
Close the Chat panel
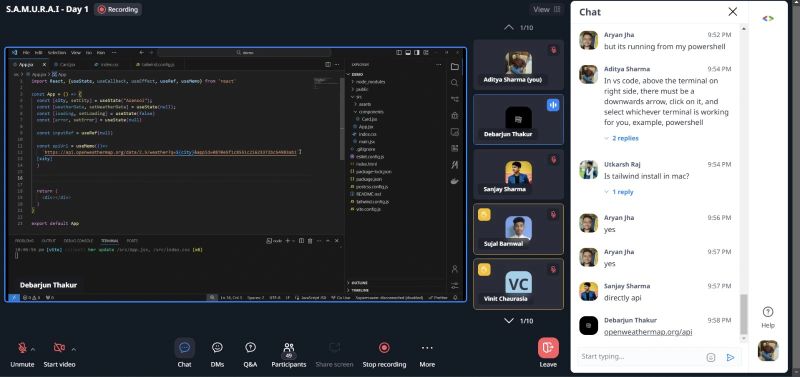733,12
